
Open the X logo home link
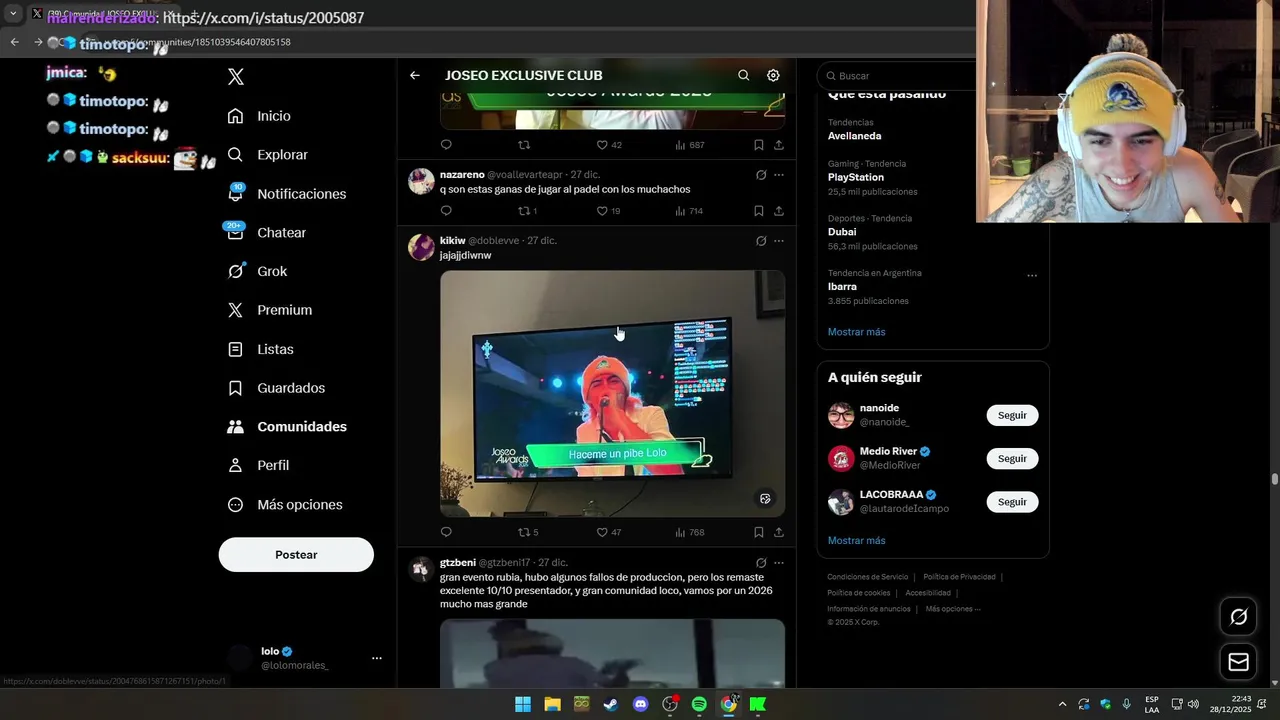tap(236, 77)
